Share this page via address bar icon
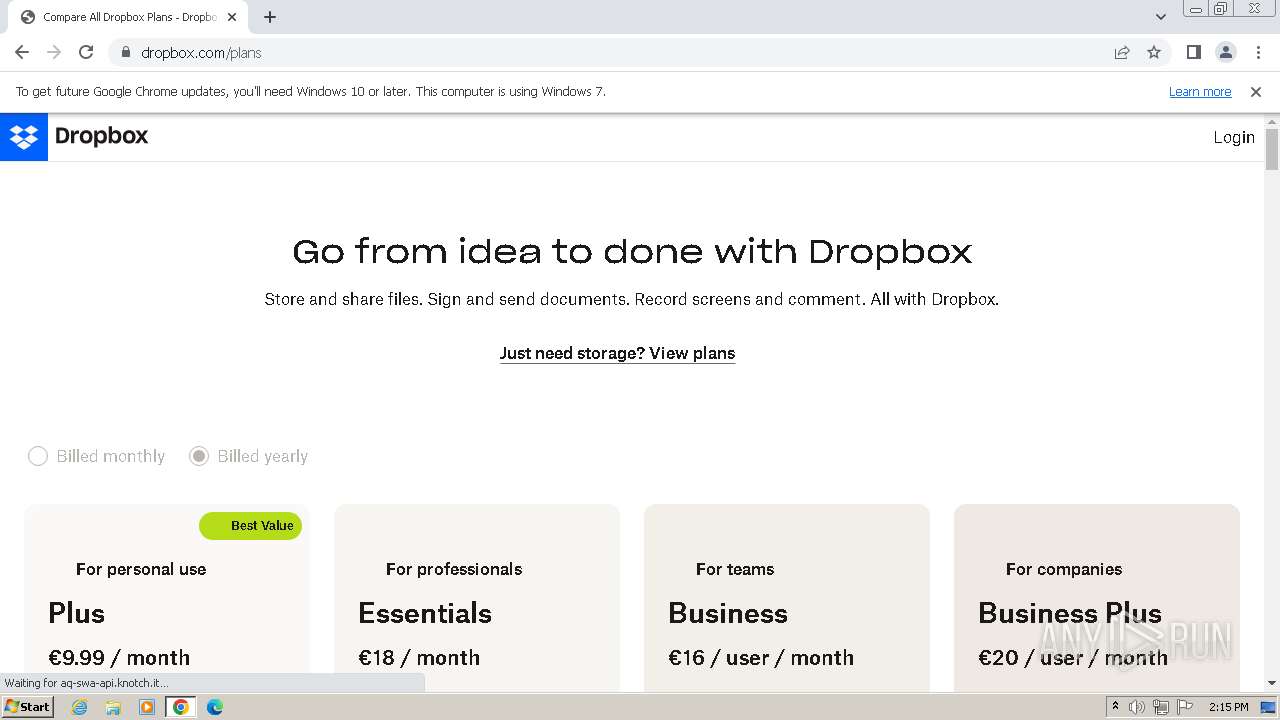Screen dimensions: 1280x720 click(1122, 53)
